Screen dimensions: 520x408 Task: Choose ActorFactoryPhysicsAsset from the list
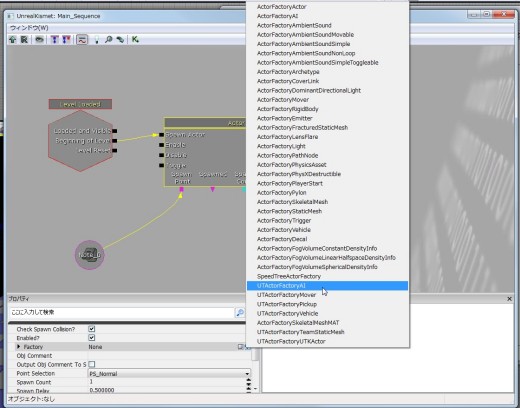pyautogui.click(x=327, y=165)
